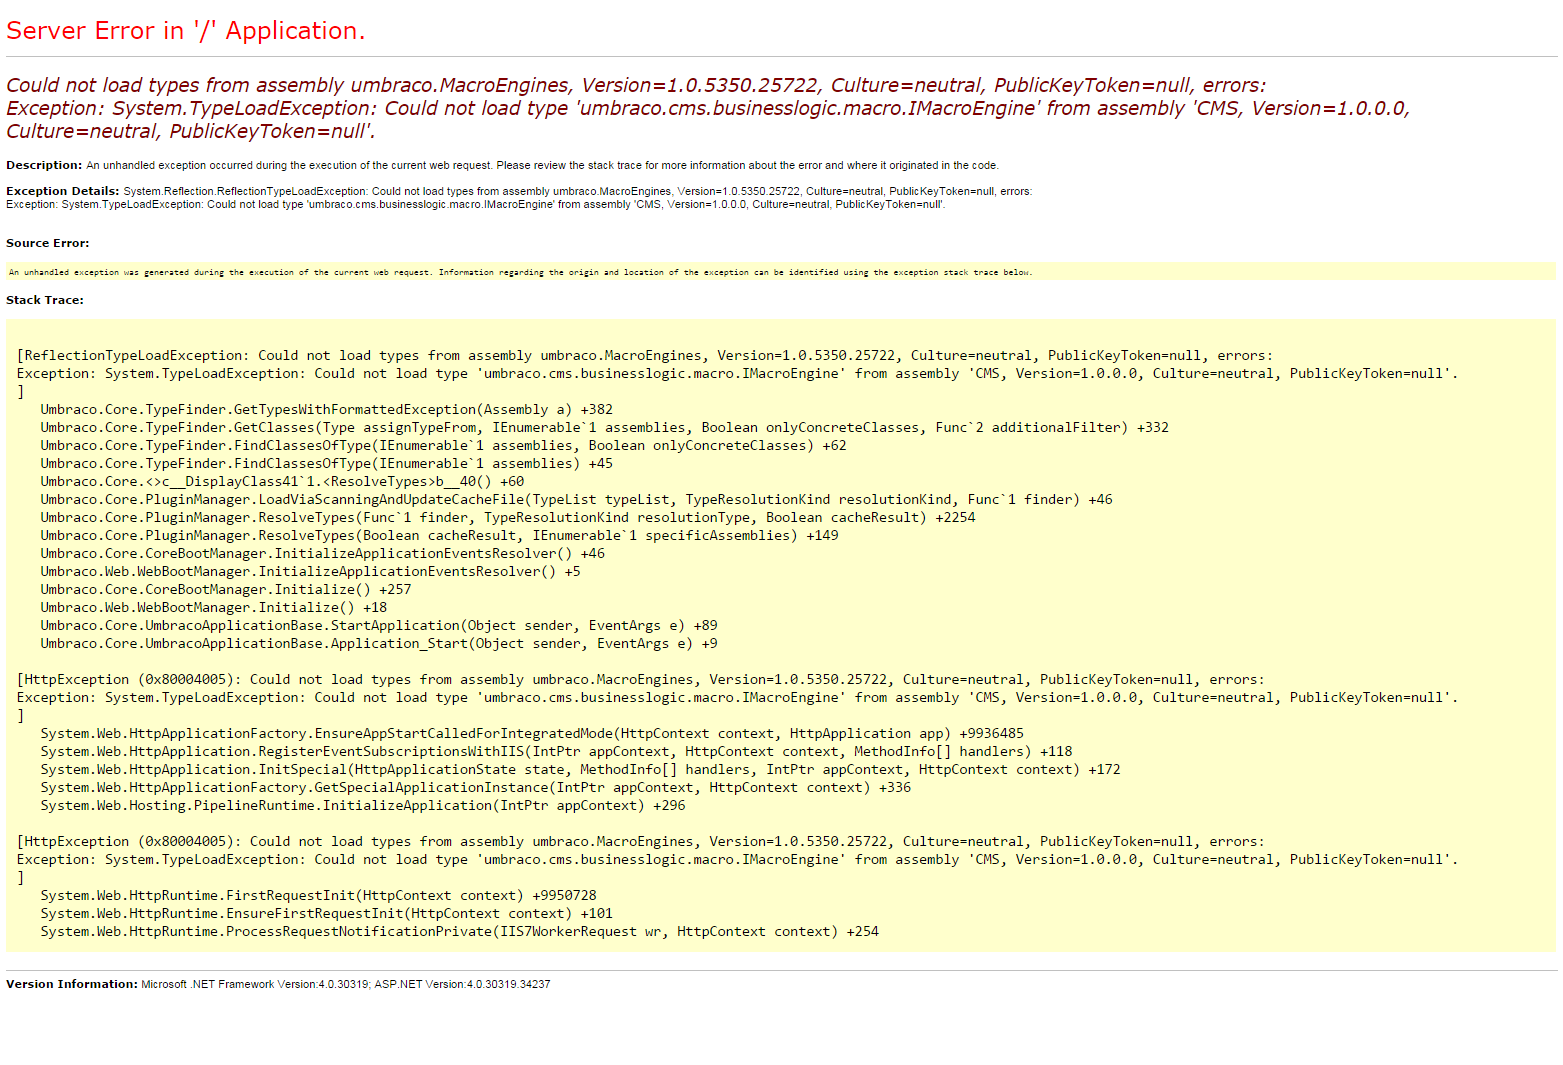
Task: Click the 'UmbracoApplicationBase.Application_Start' line
Action: (x=379, y=643)
